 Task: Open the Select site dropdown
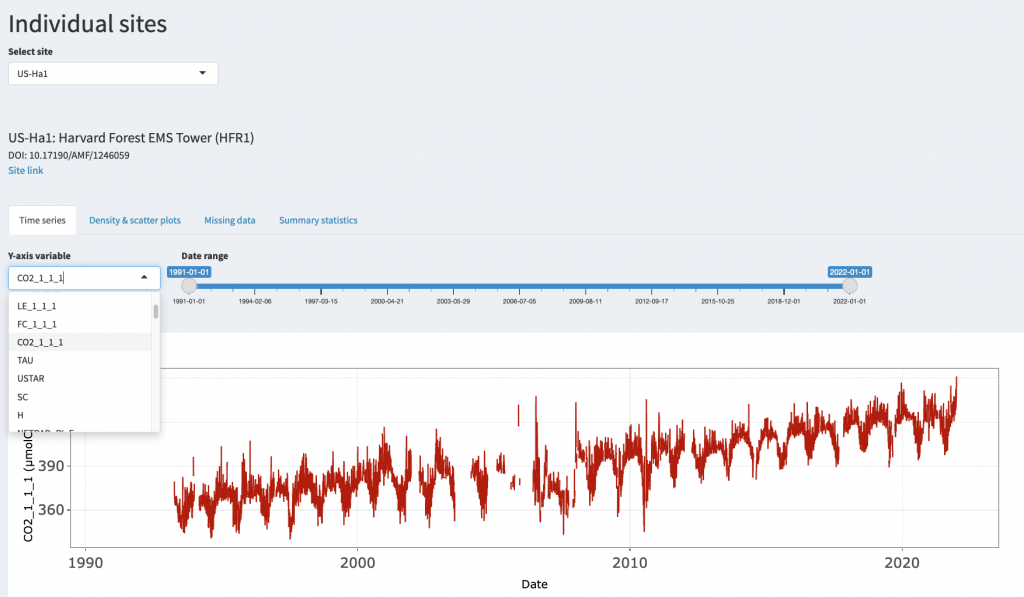pos(112,72)
